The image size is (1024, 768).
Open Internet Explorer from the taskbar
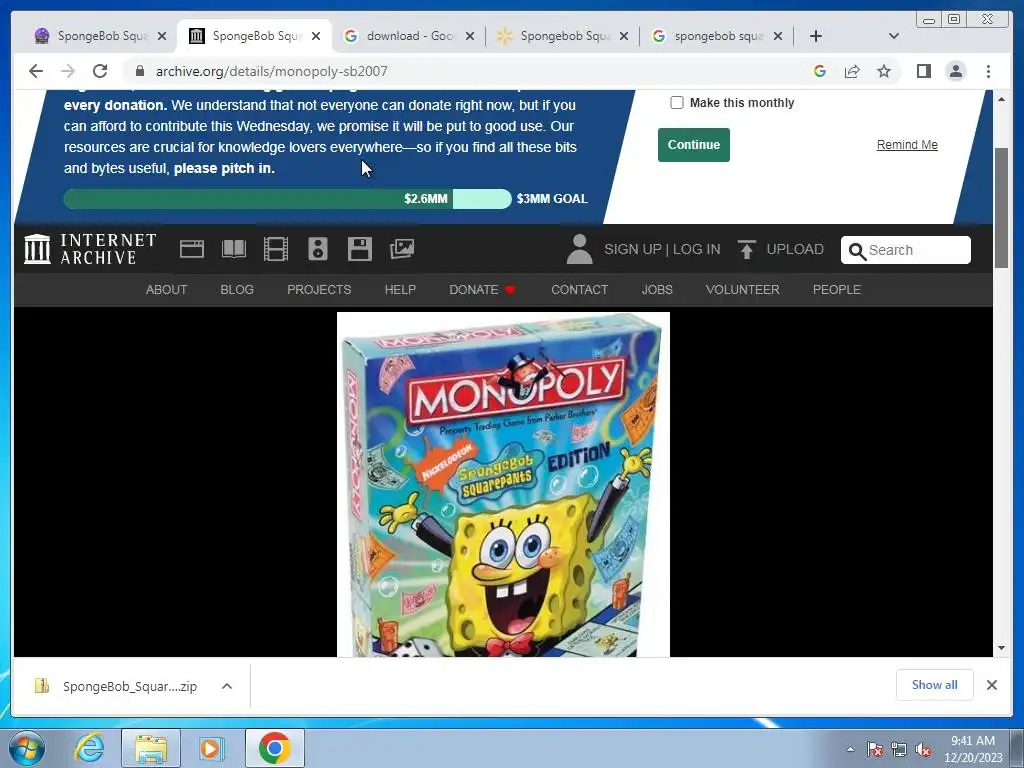tap(89, 748)
